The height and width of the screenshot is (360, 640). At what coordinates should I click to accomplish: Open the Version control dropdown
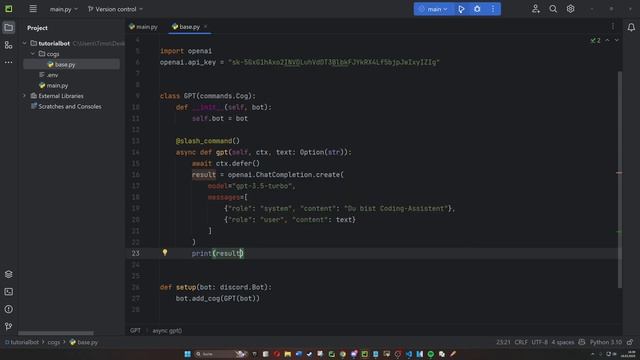pyautogui.click(x=116, y=9)
